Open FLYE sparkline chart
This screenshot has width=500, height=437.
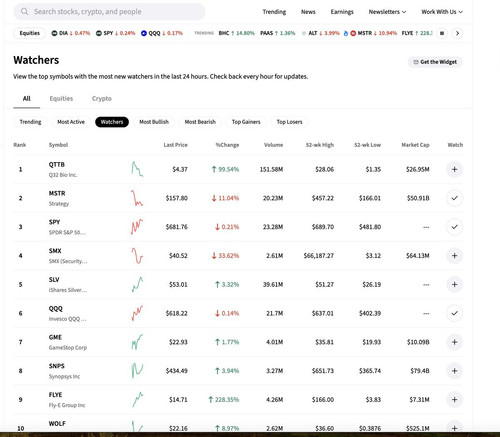point(137,399)
